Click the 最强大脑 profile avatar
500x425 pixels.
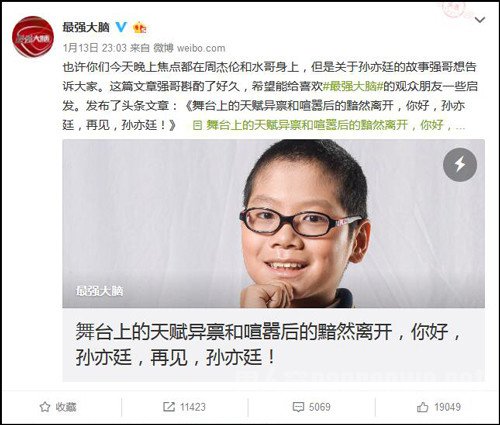(x=33, y=38)
